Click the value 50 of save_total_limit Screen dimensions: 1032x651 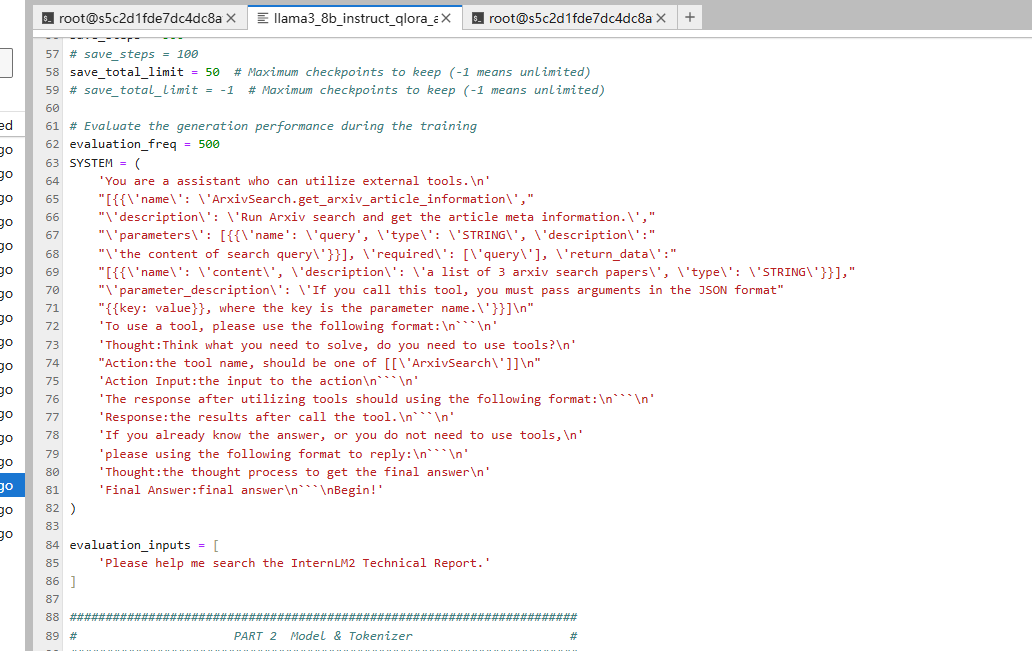point(213,72)
